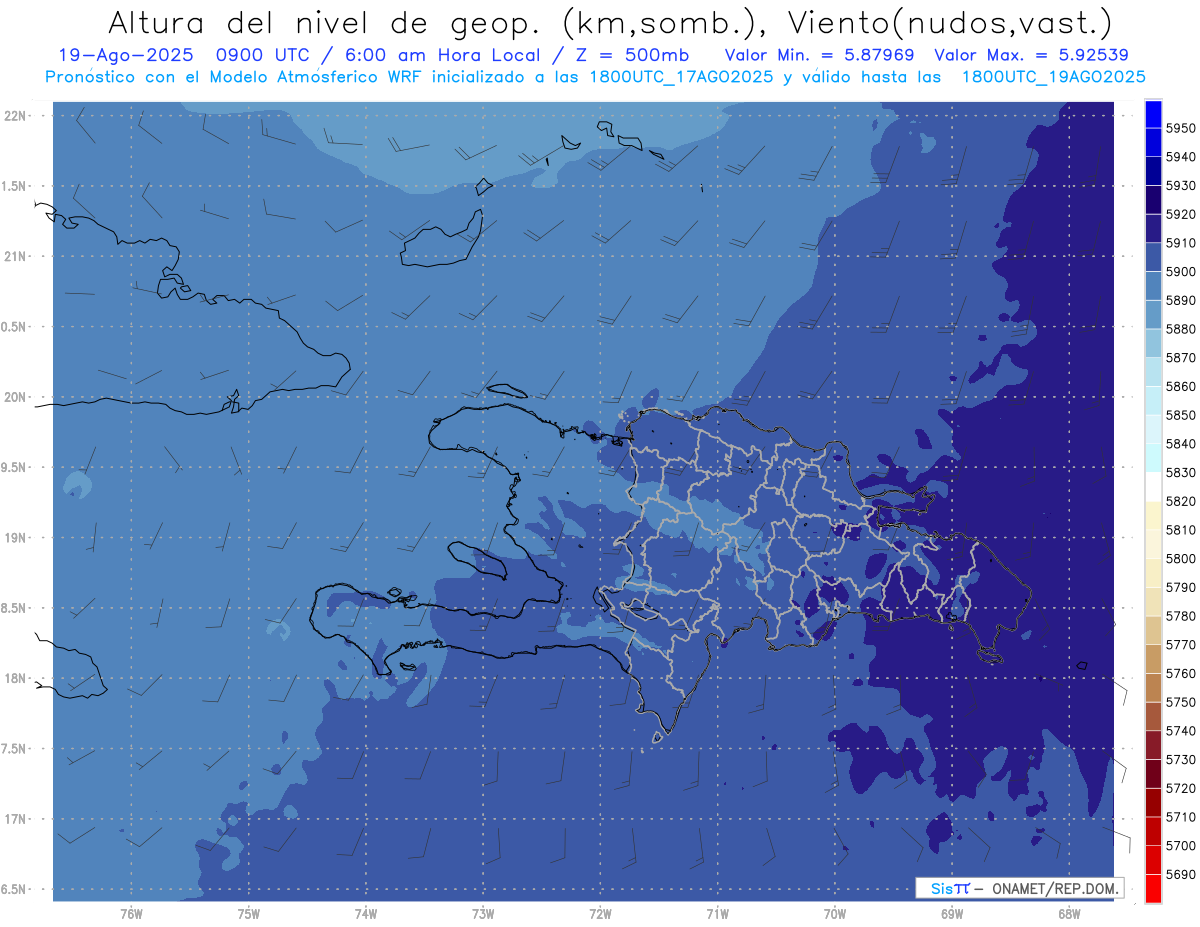1200x927 pixels.
Task: Click the 21N latitude axis label
Action: pos(17,257)
